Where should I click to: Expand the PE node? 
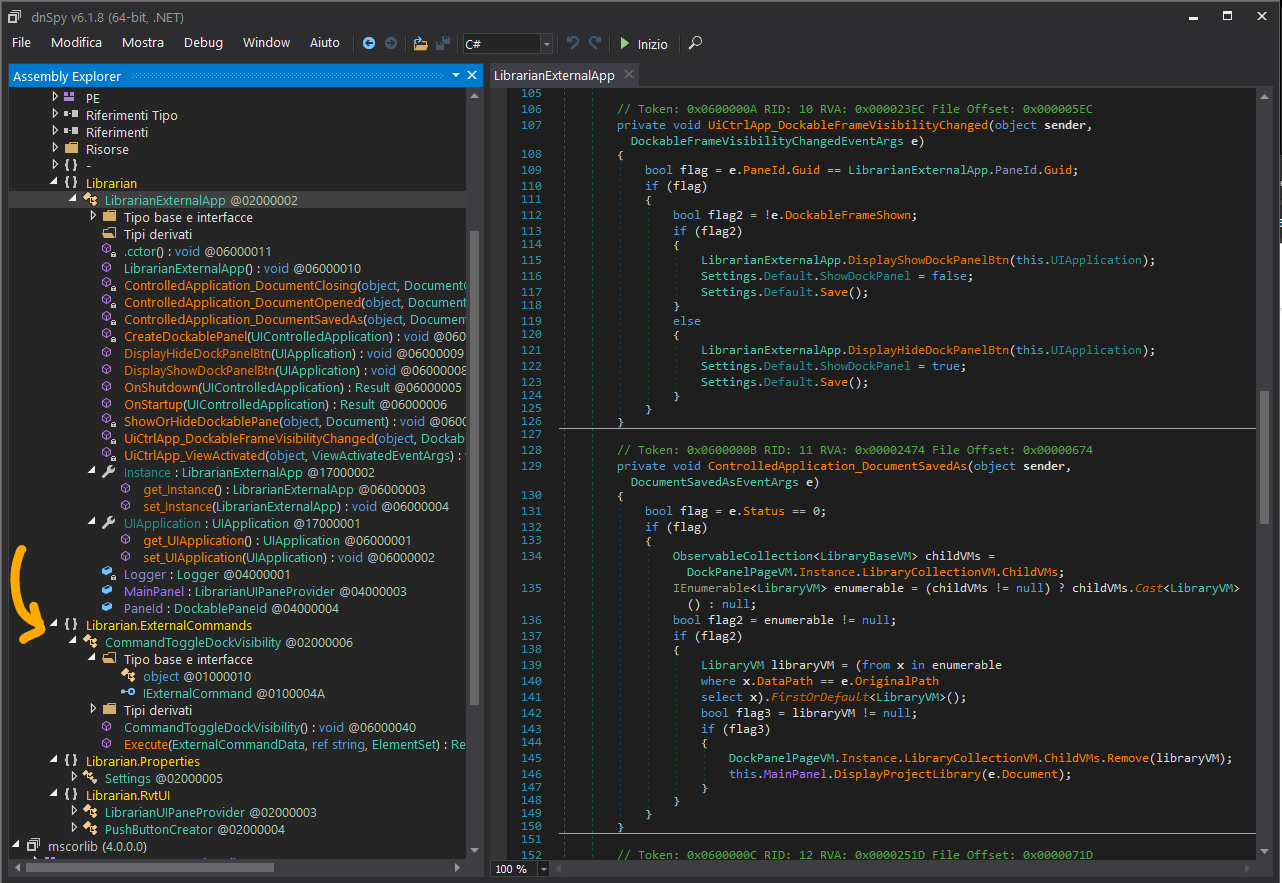(55, 98)
